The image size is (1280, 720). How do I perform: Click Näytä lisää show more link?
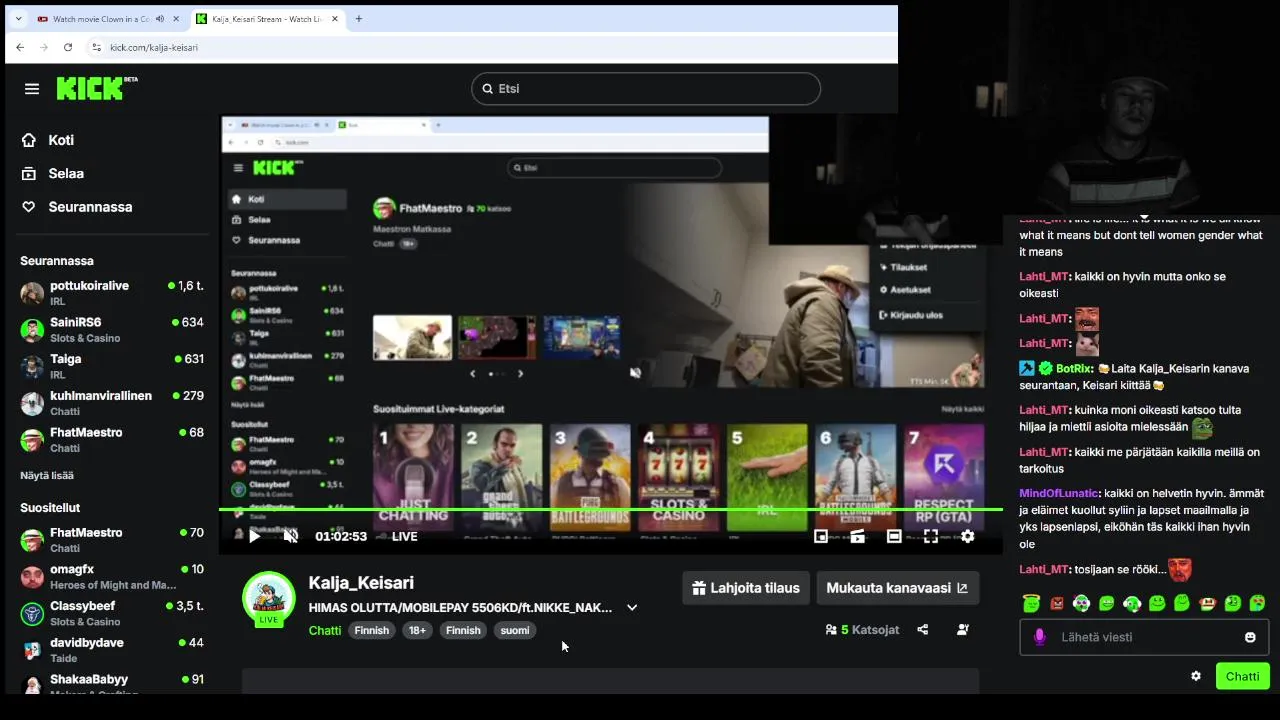click(x=47, y=475)
